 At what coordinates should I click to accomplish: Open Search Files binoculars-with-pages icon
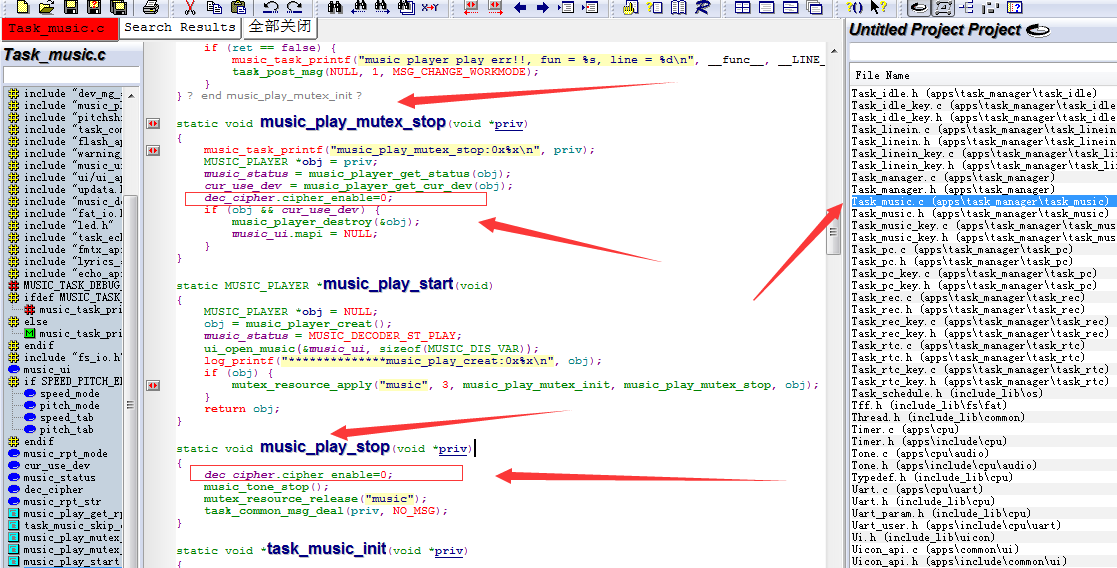[x=407, y=8]
